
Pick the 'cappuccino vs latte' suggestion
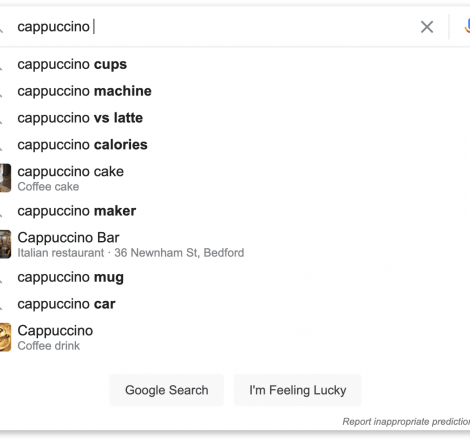point(235,118)
